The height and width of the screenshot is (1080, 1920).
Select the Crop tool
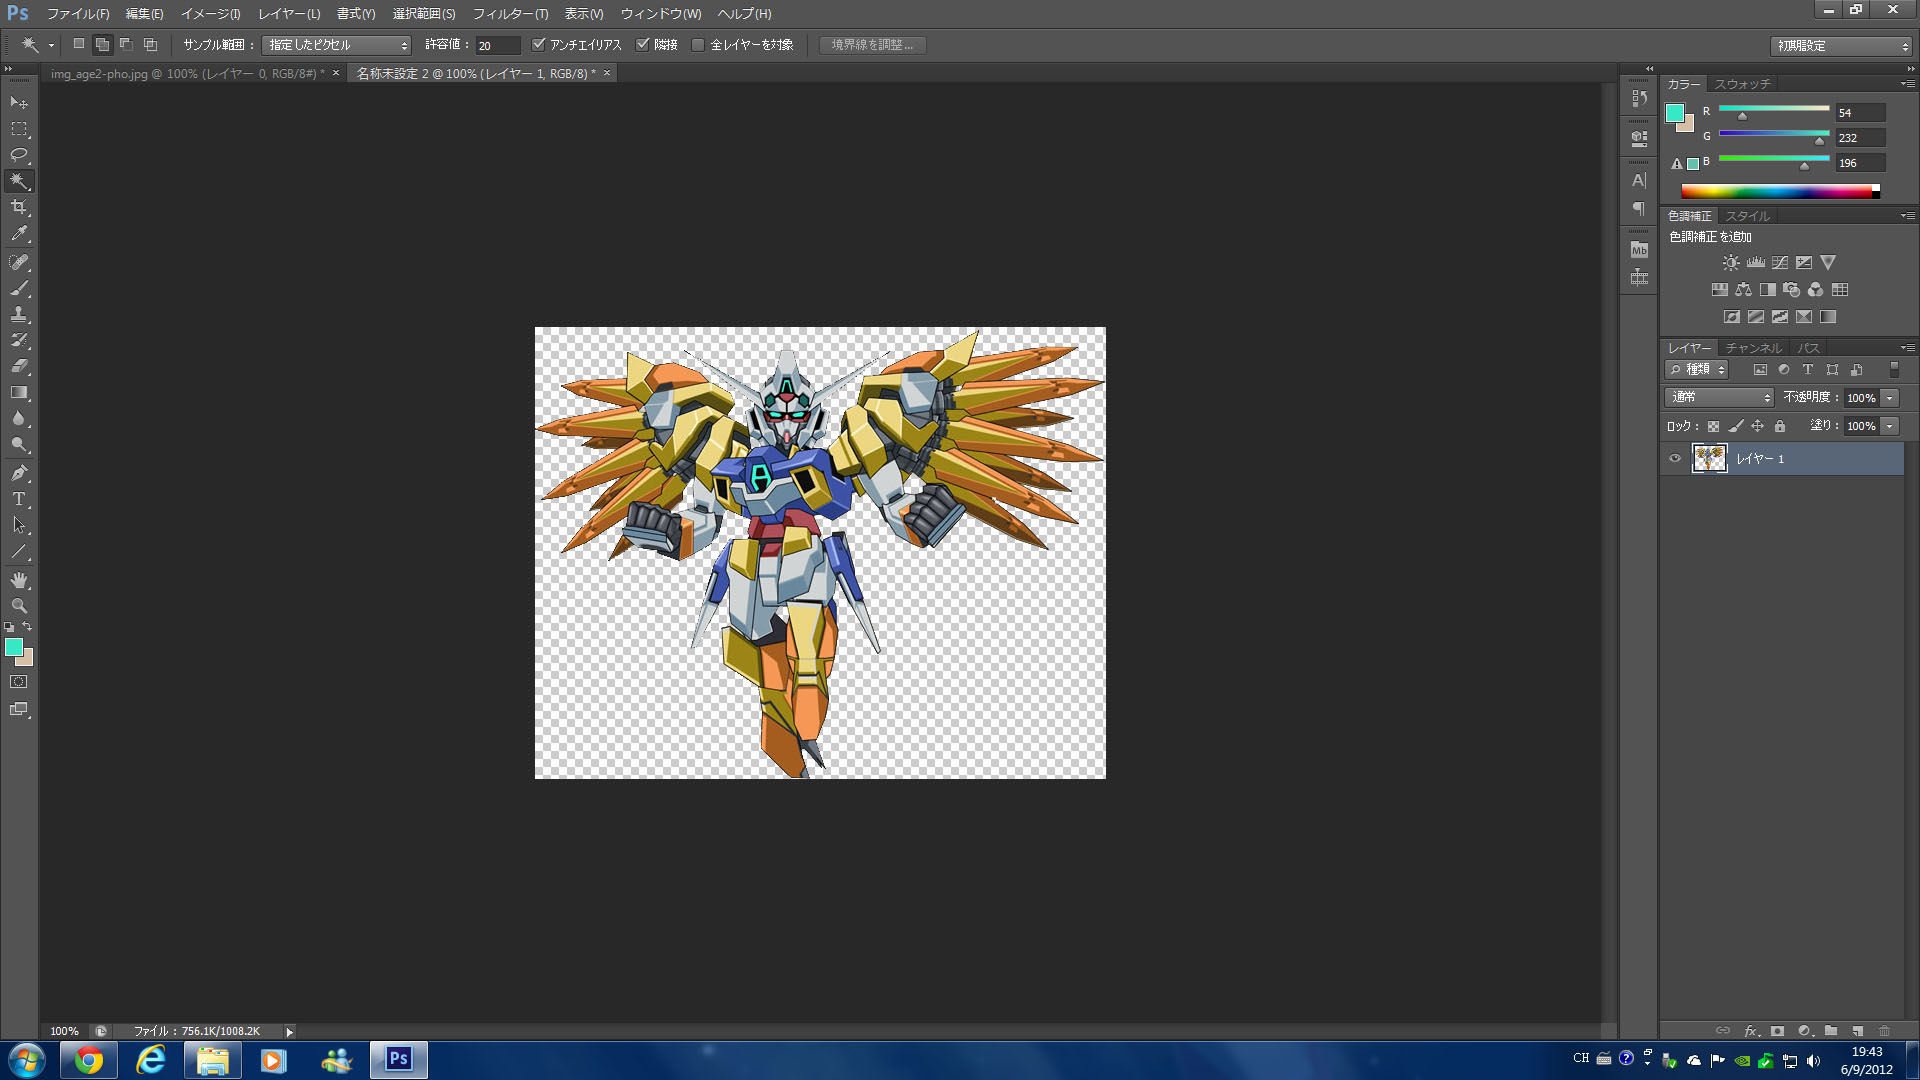[x=19, y=207]
